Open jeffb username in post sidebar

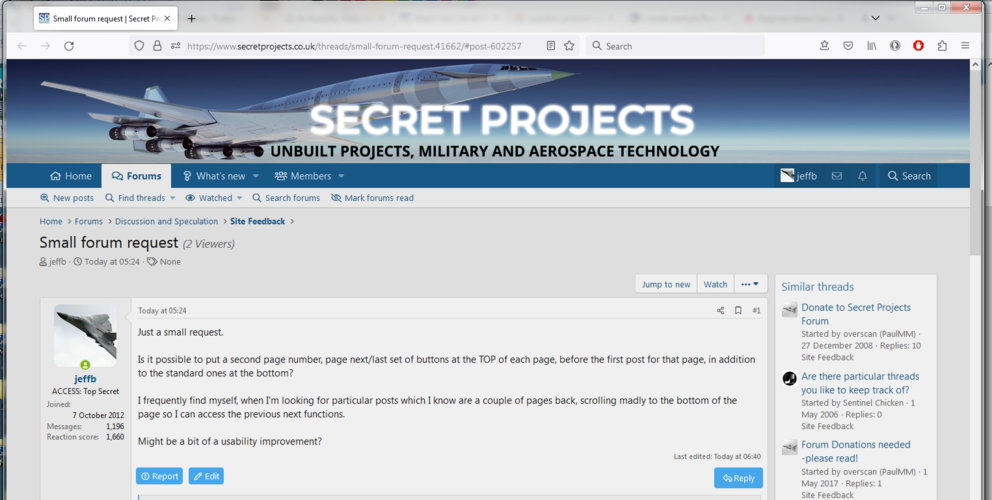click(85, 378)
